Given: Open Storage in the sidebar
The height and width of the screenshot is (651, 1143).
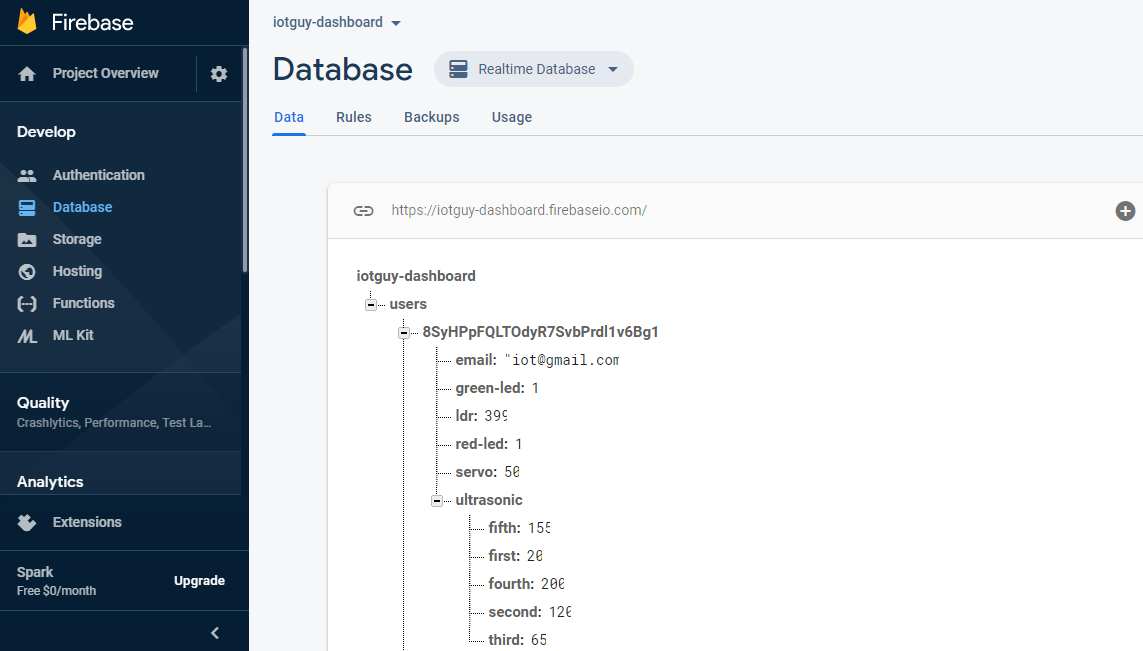Looking at the screenshot, I should click(x=77, y=240).
